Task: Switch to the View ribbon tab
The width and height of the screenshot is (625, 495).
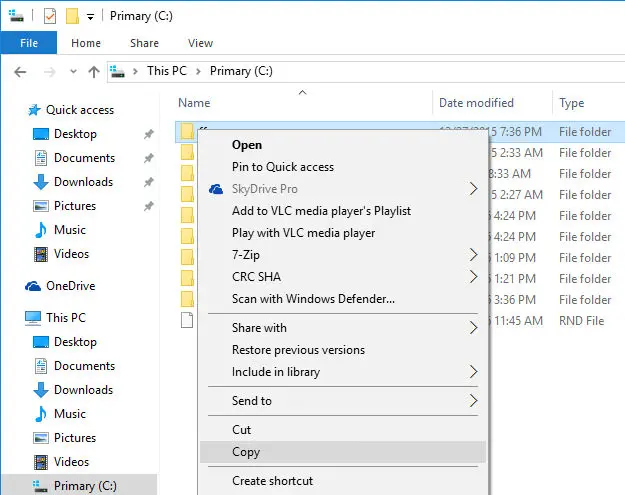Action: pos(200,43)
